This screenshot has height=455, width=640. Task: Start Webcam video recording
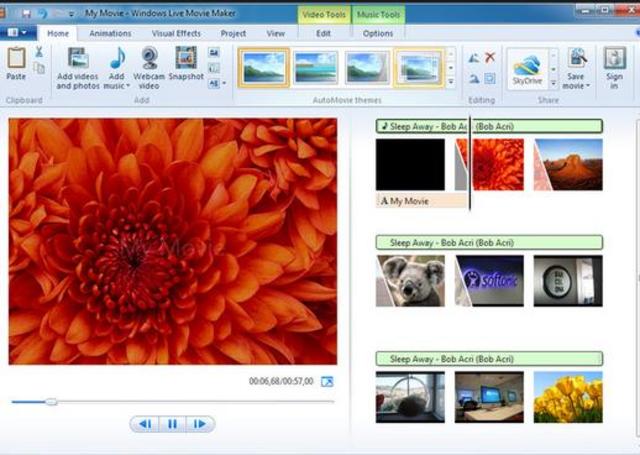coord(149,68)
